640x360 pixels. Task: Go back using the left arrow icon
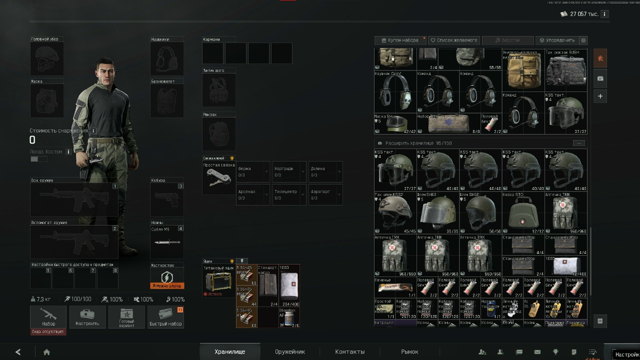[18, 352]
